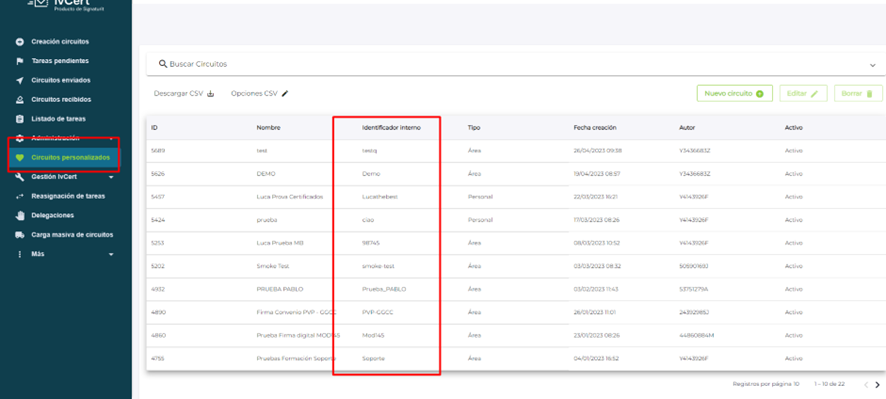Open Tareas pendientes flag icon
886x399 pixels.
(x=20, y=61)
